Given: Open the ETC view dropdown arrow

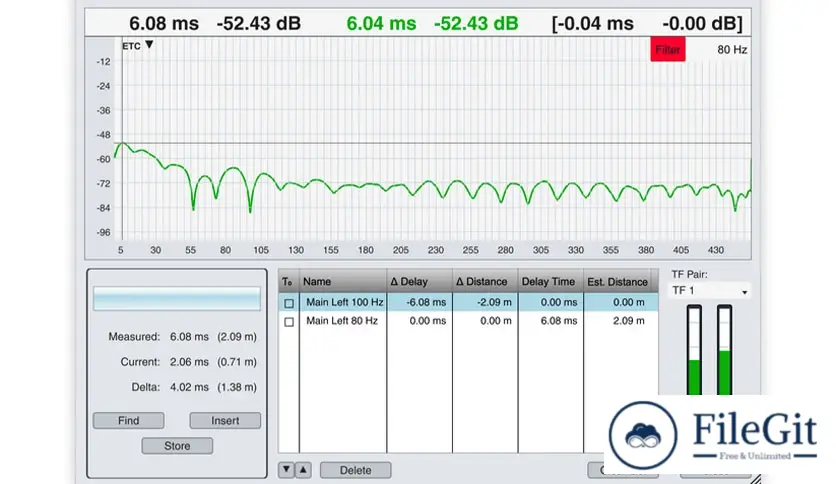Looking at the screenshot, I should [x=149, y=45].
